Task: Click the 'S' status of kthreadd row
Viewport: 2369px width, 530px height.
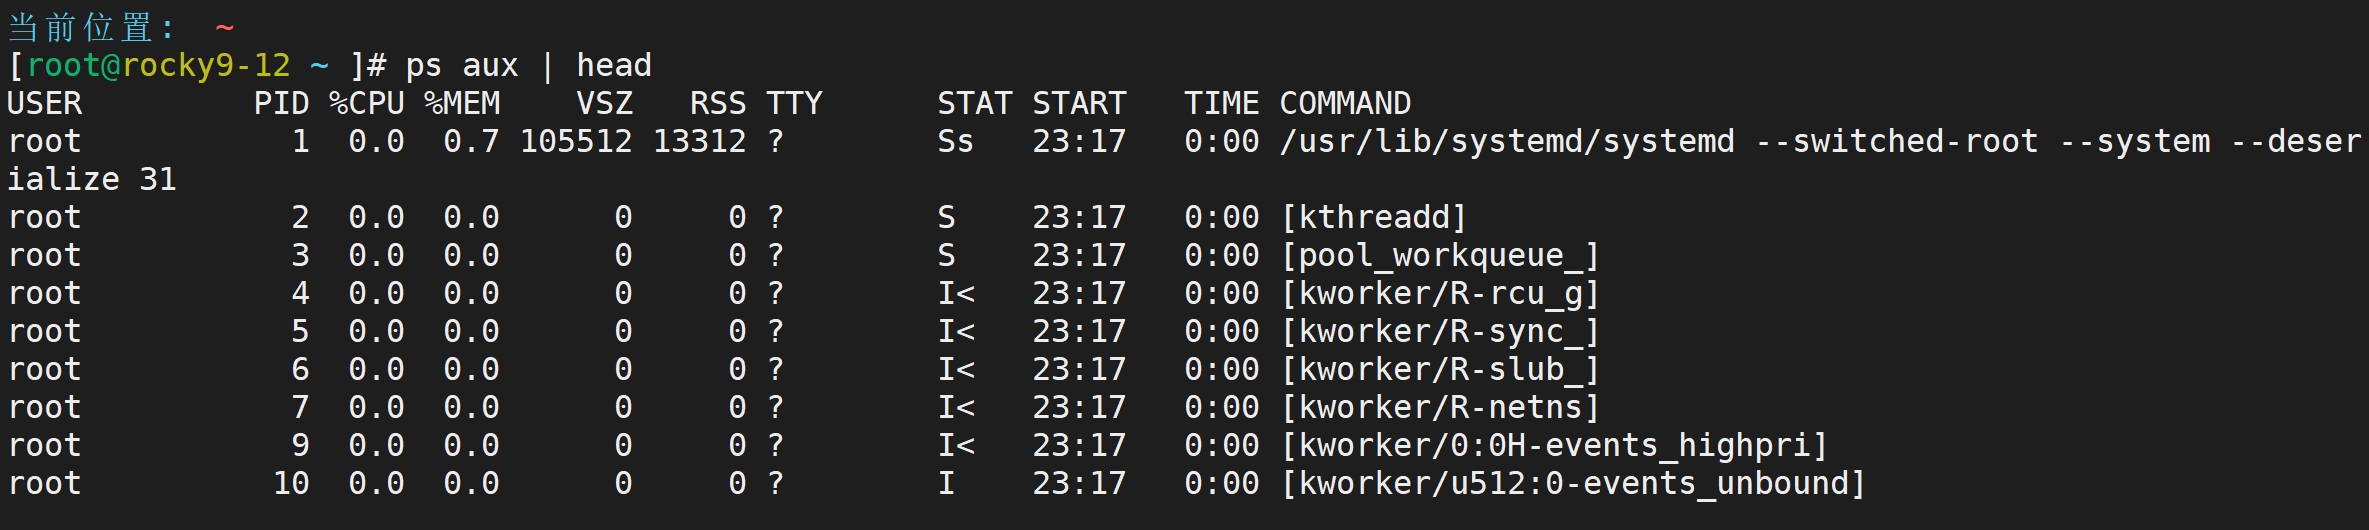Action: 946,218
